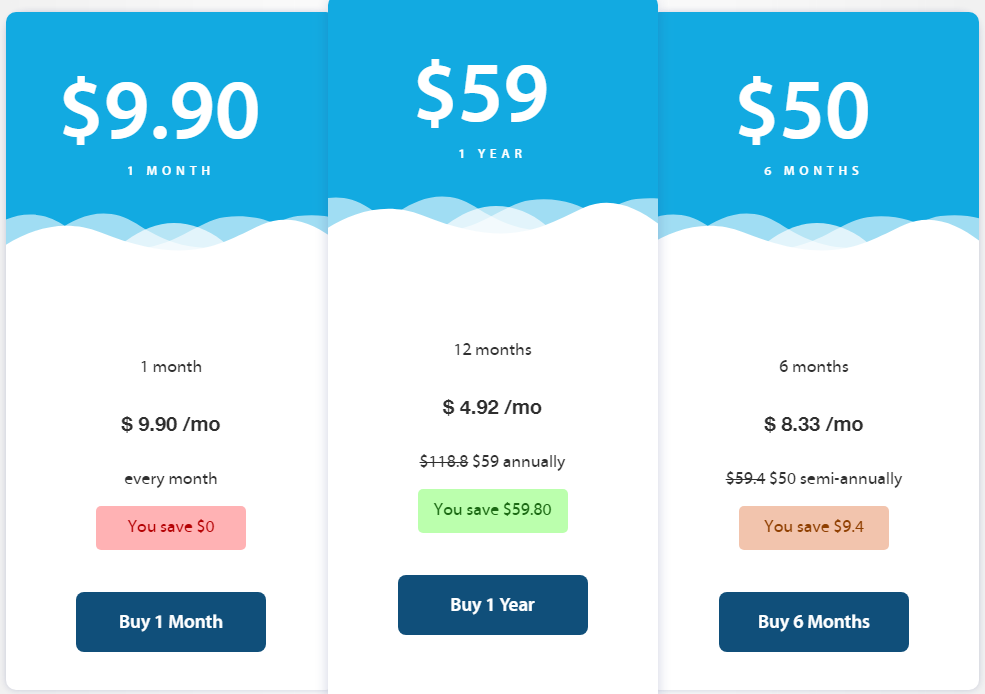Image resolution: width=985 pixels, height=694 pixels.
Task: Click the '$ 9.90 /mo' rate text
Action: tap(171, 424)
